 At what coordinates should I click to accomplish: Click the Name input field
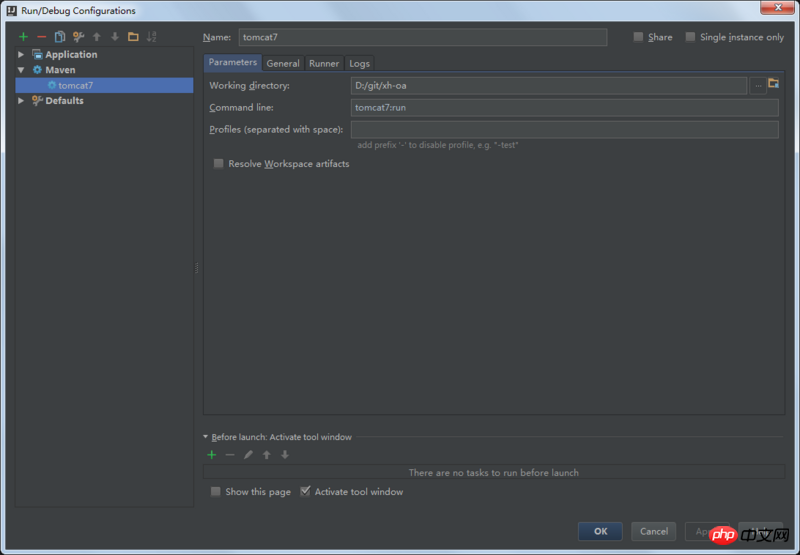pos(423,37)
